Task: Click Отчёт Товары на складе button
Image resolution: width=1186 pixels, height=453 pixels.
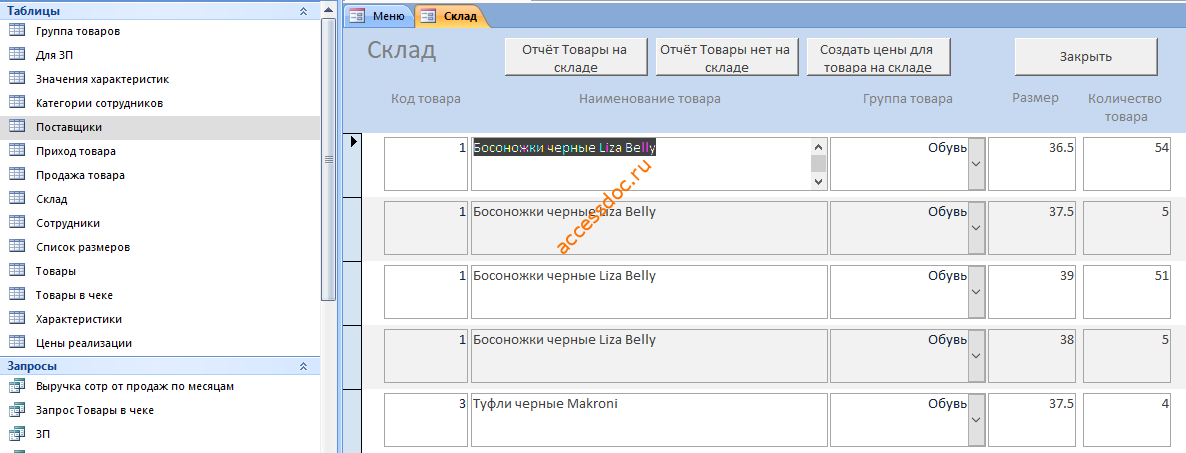Action: coord(575,57)
